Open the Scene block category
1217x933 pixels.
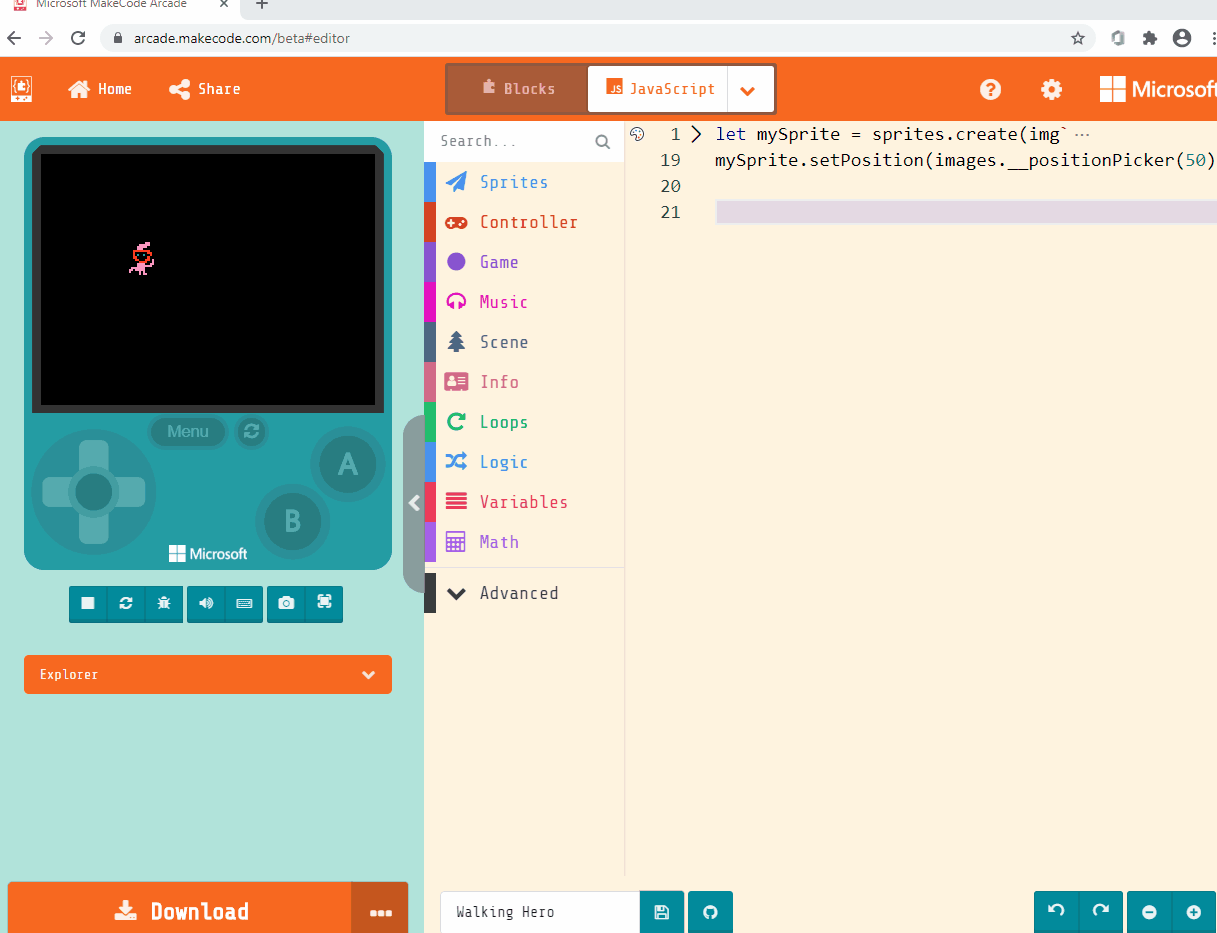pyautogui.click(x=524, y=342)
